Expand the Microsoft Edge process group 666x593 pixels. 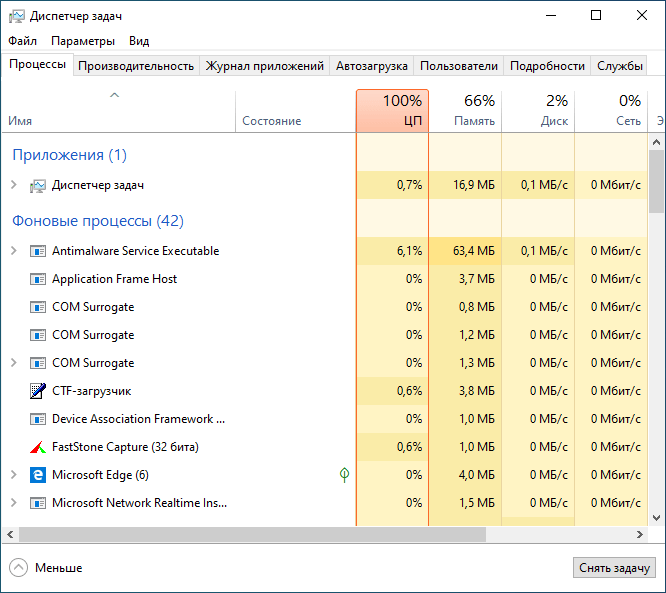click(13, 475)
